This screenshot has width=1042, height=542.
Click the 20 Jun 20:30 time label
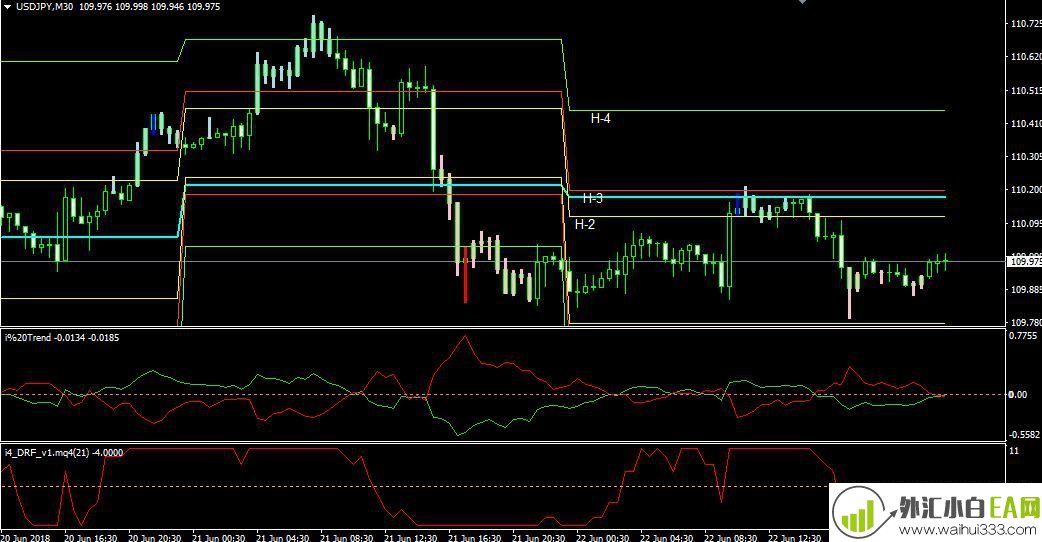pyautogui.click(x=154, y=537)
